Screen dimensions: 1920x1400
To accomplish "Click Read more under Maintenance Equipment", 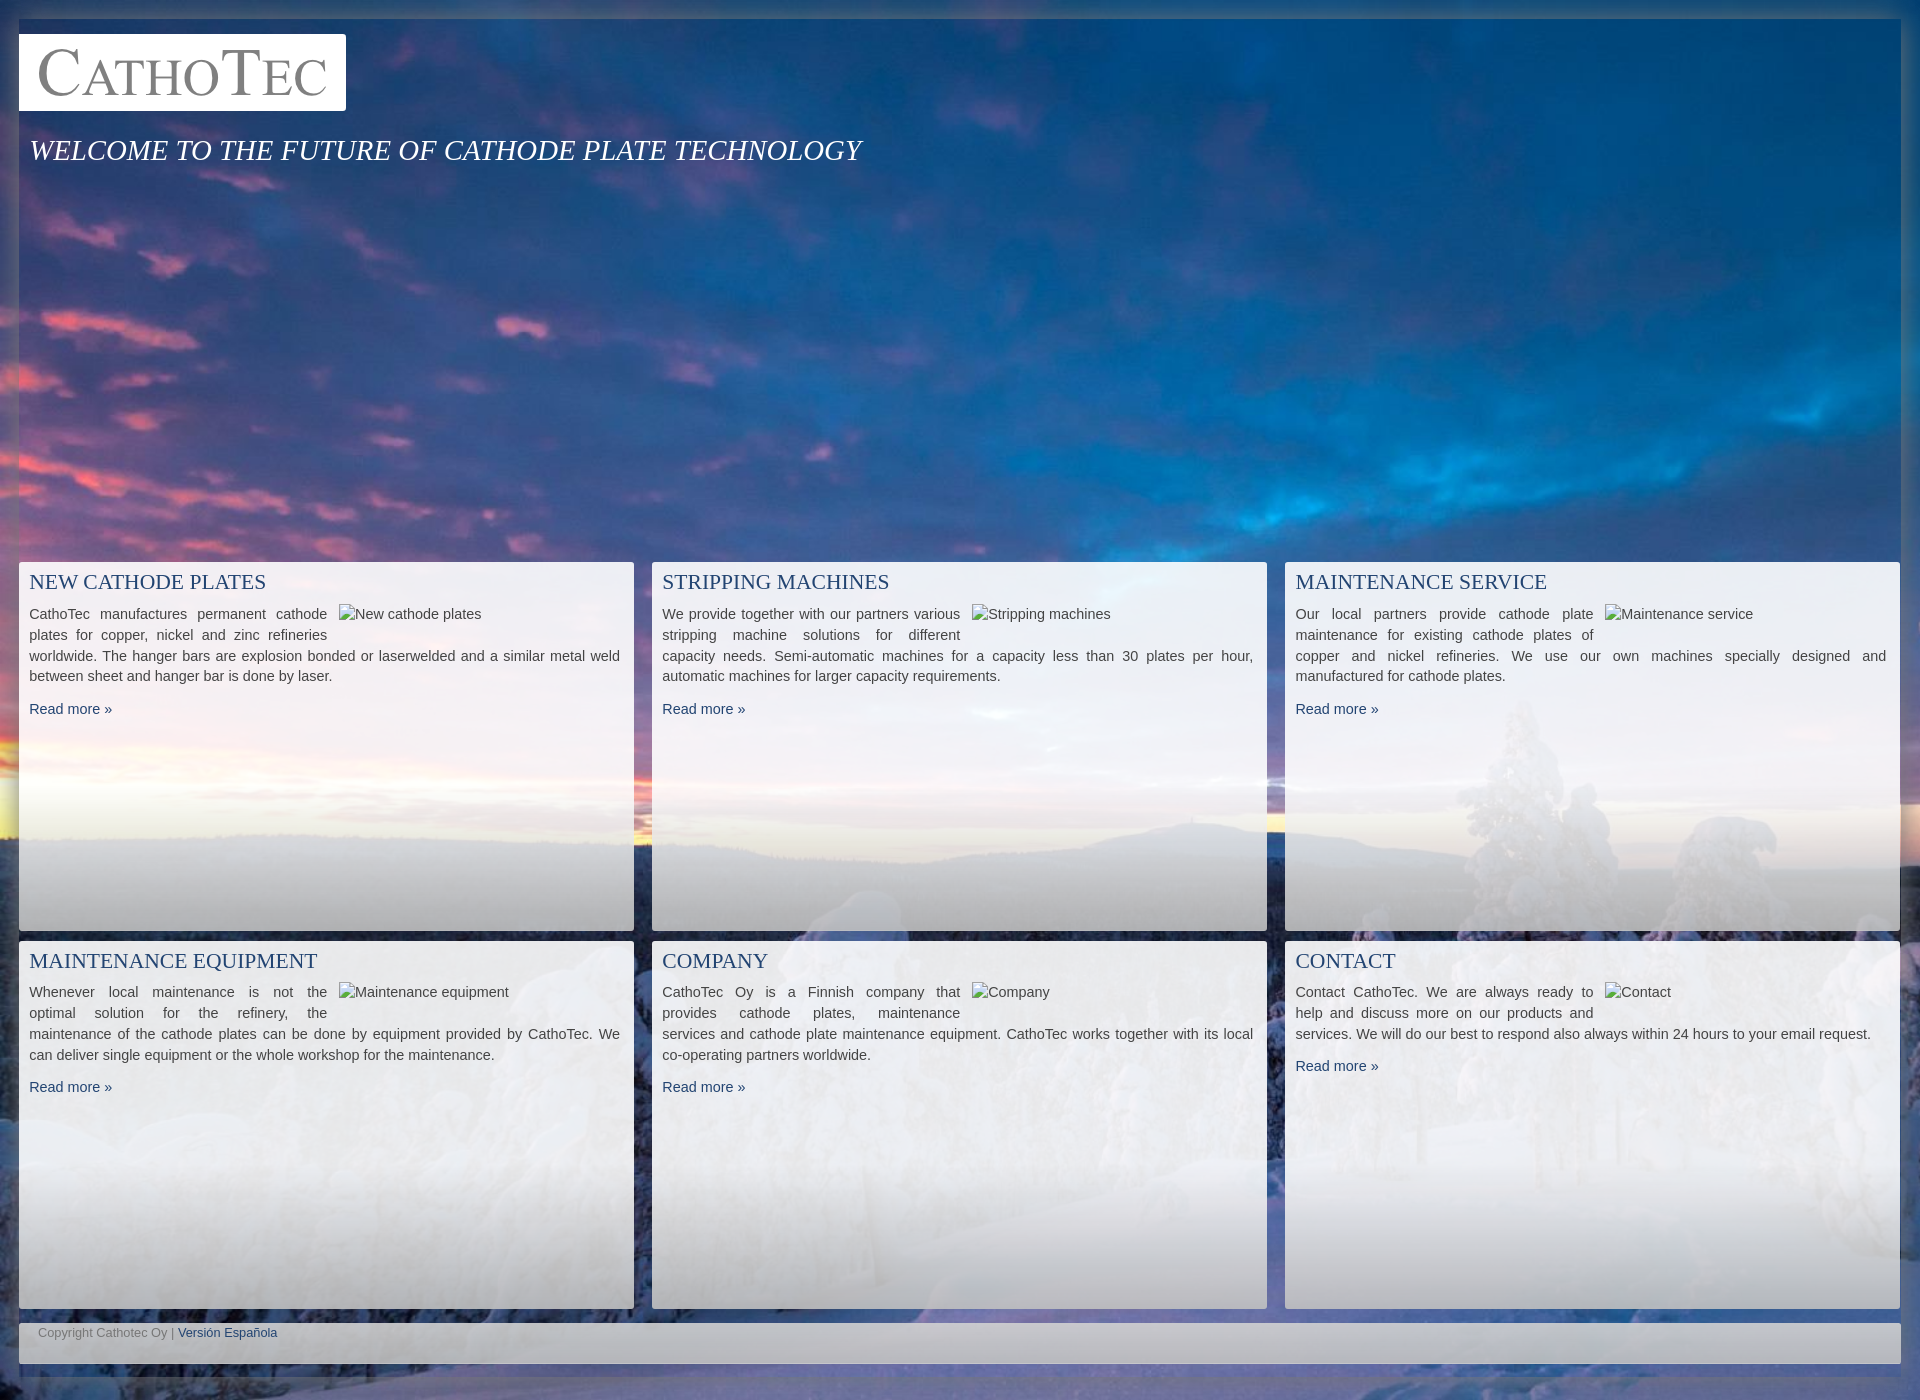I will coord(70,1087).
